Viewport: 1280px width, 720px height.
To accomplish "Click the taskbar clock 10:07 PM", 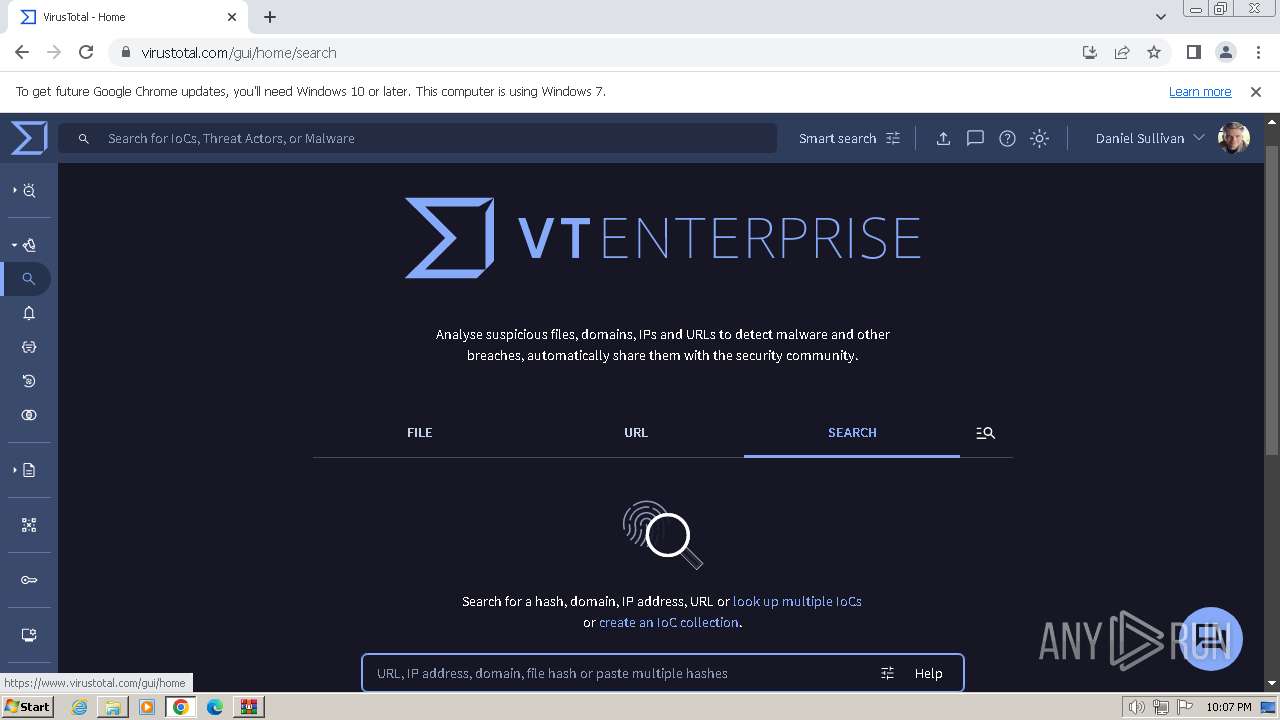I will tap(1228, 707).
